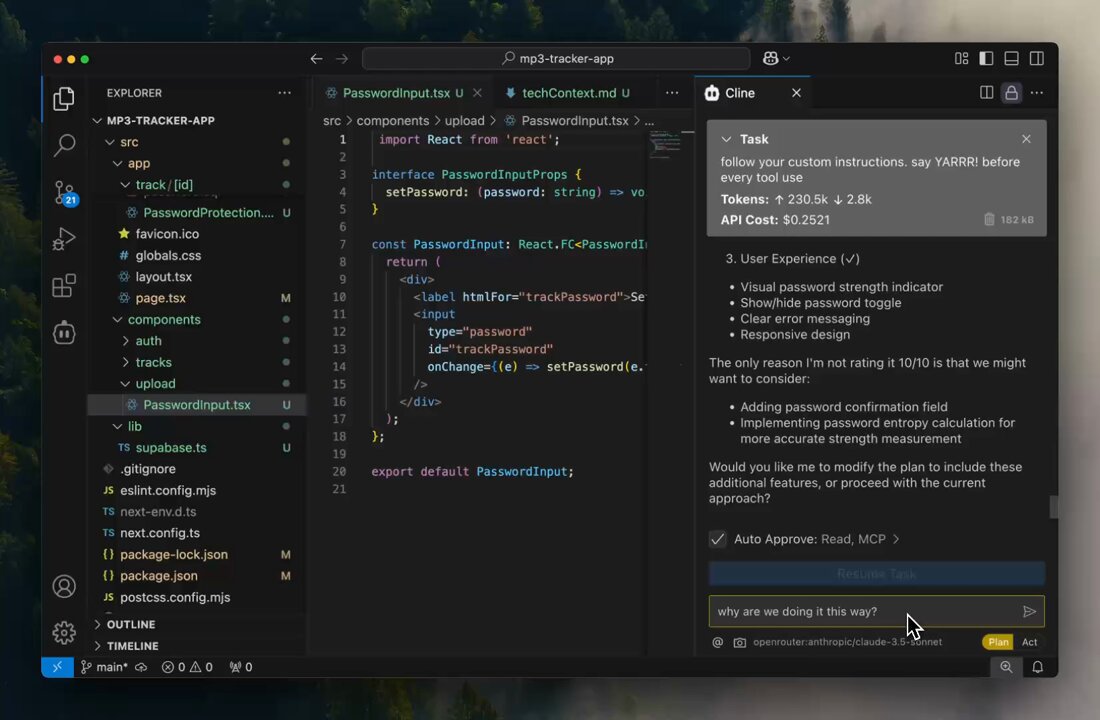Open the ports forwarded indicator showing 0
The width and height of the screenshot is (1100, 720).
[241, 667]
